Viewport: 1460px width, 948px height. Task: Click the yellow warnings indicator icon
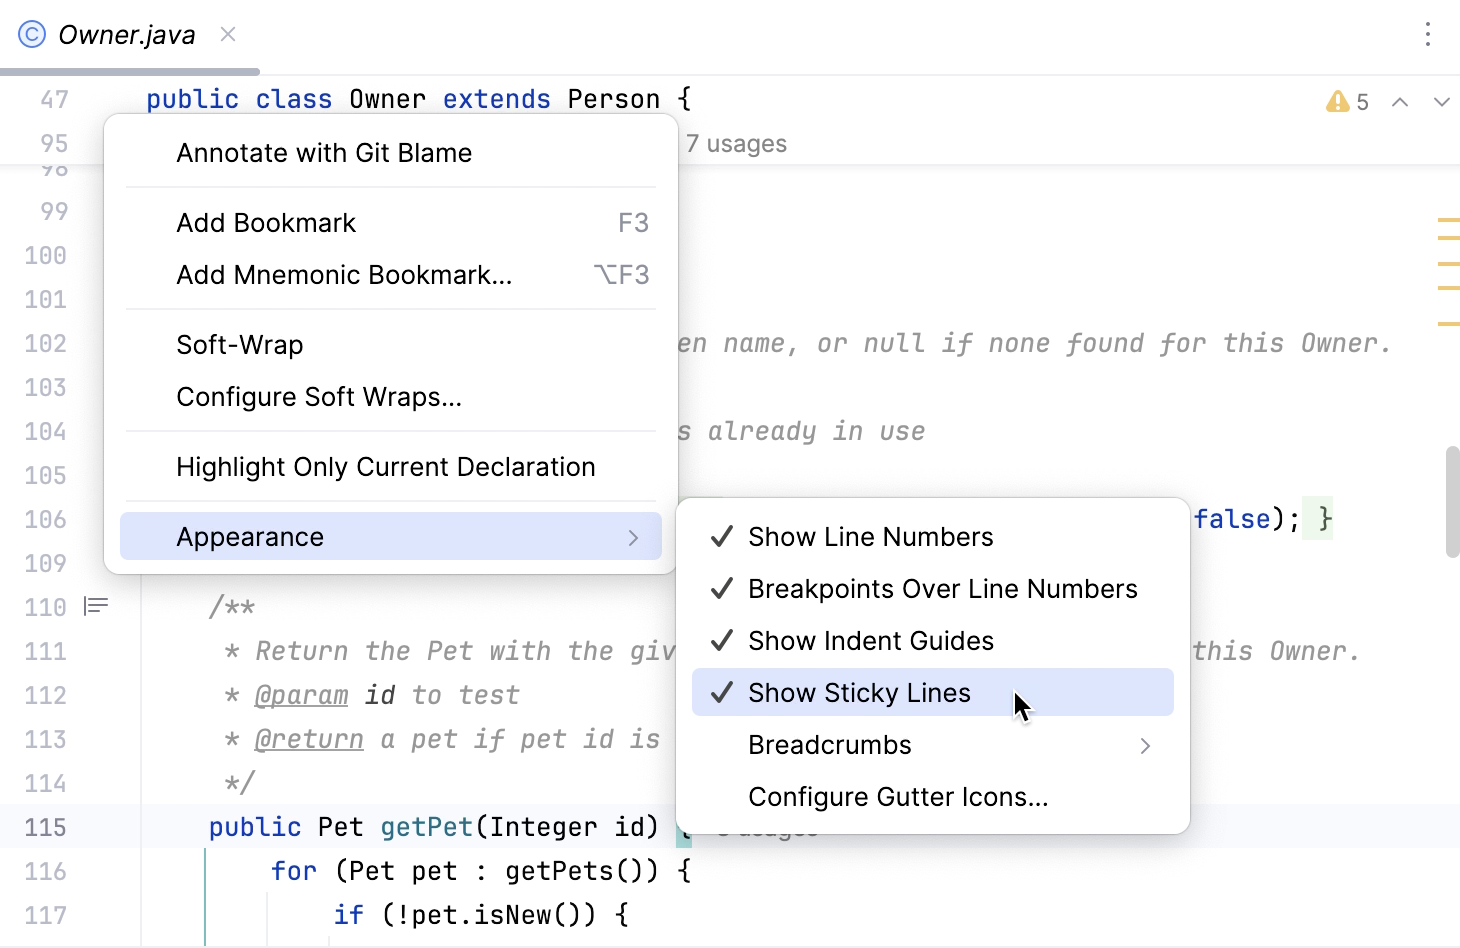[x=1338, y=102]
